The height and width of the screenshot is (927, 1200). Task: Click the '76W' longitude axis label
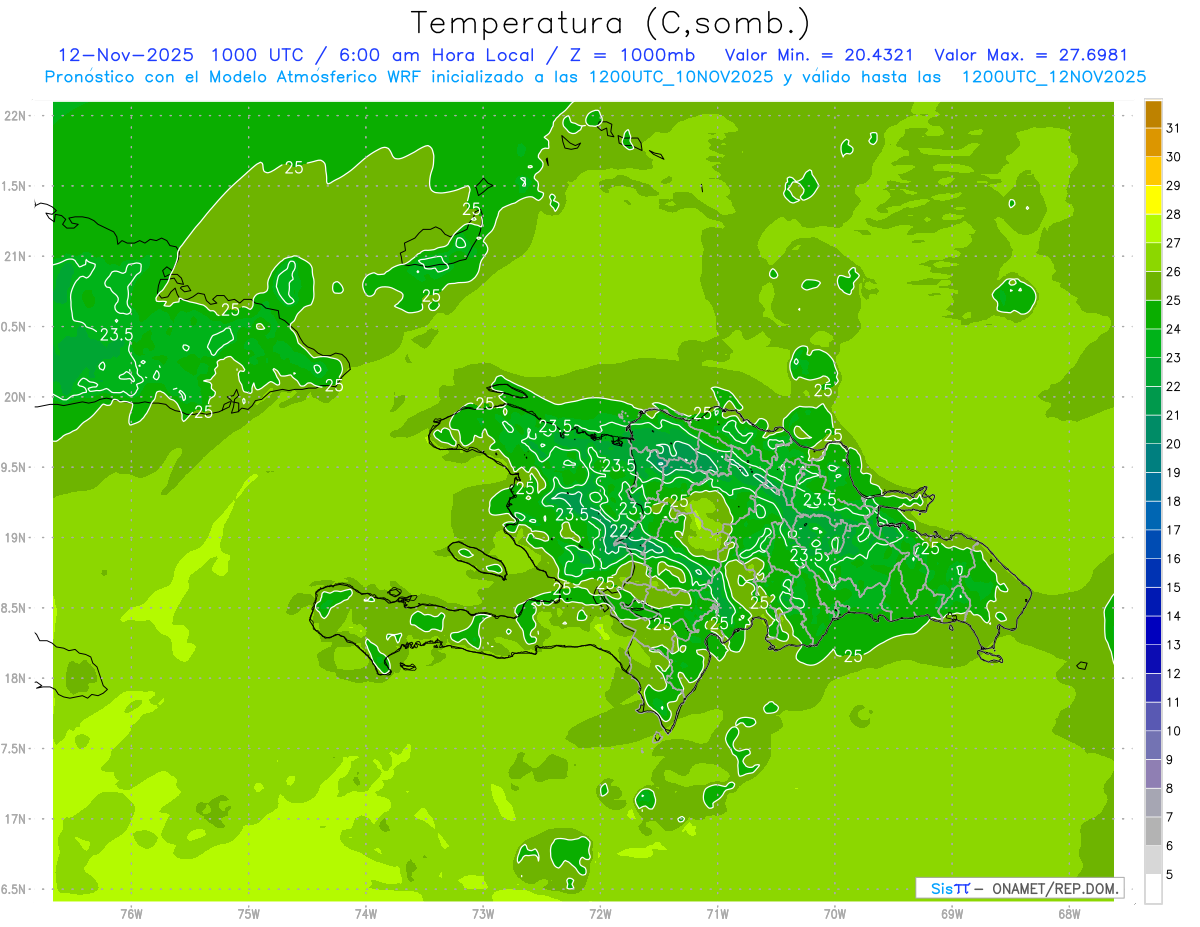tap(131, 914)
